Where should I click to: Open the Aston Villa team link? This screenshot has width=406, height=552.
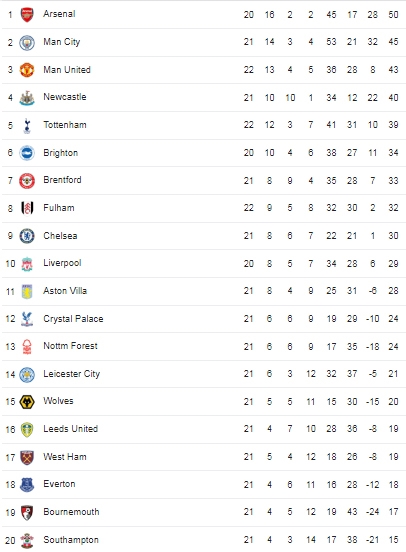(65, 291)
